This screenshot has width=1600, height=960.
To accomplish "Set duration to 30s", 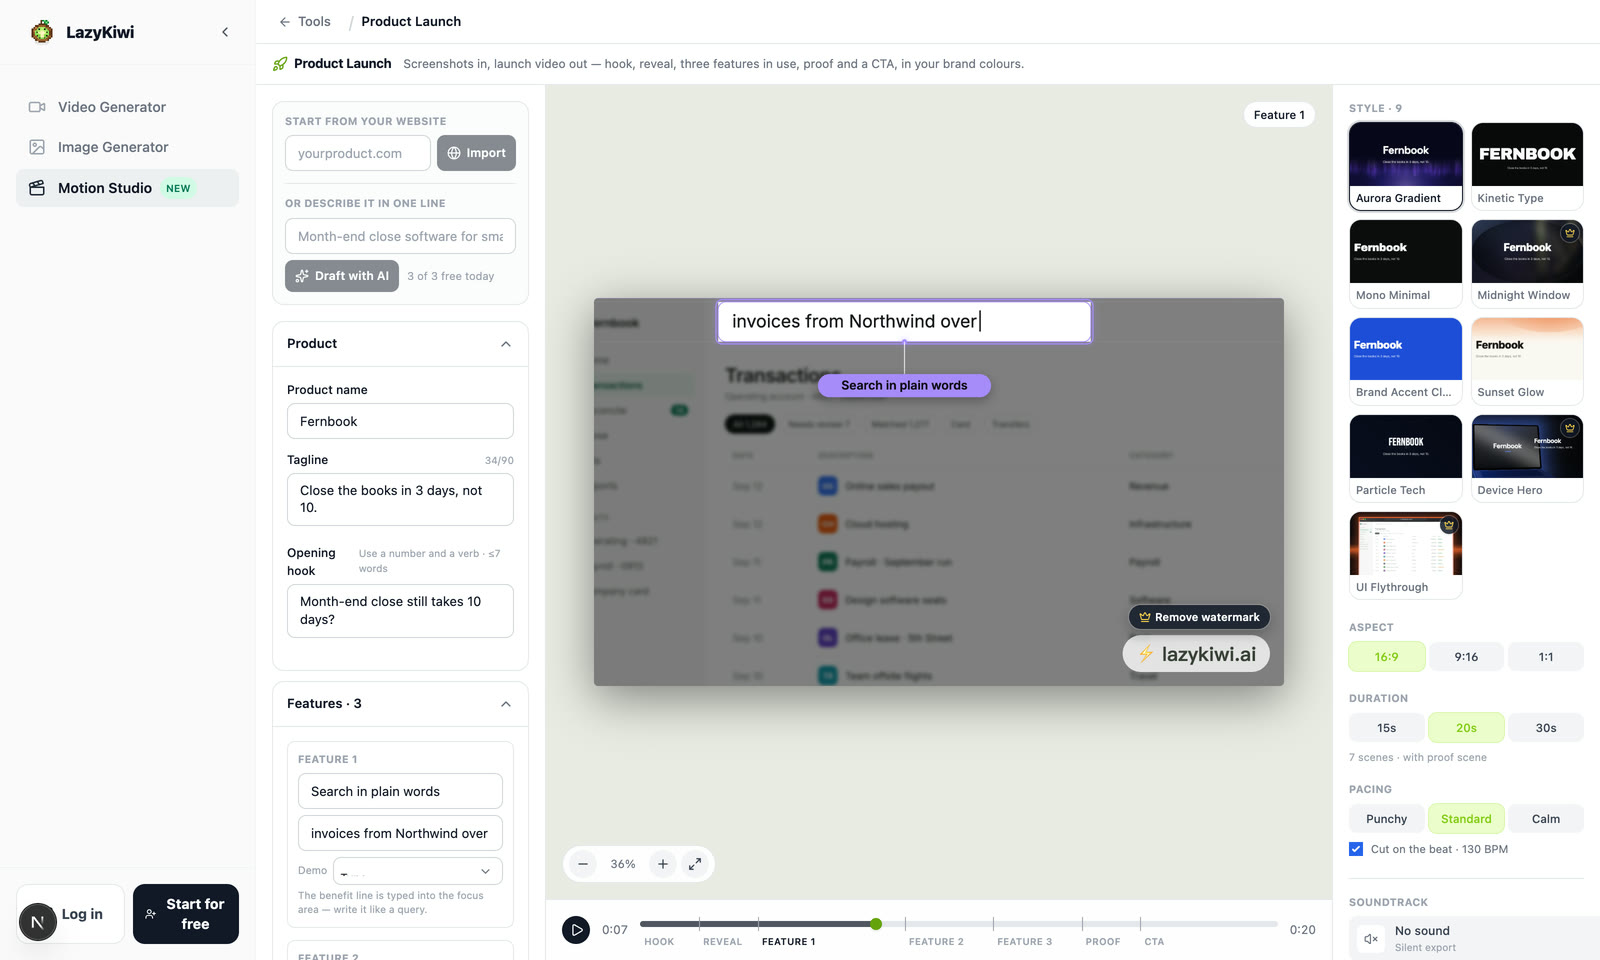I will pos(1546,728).
